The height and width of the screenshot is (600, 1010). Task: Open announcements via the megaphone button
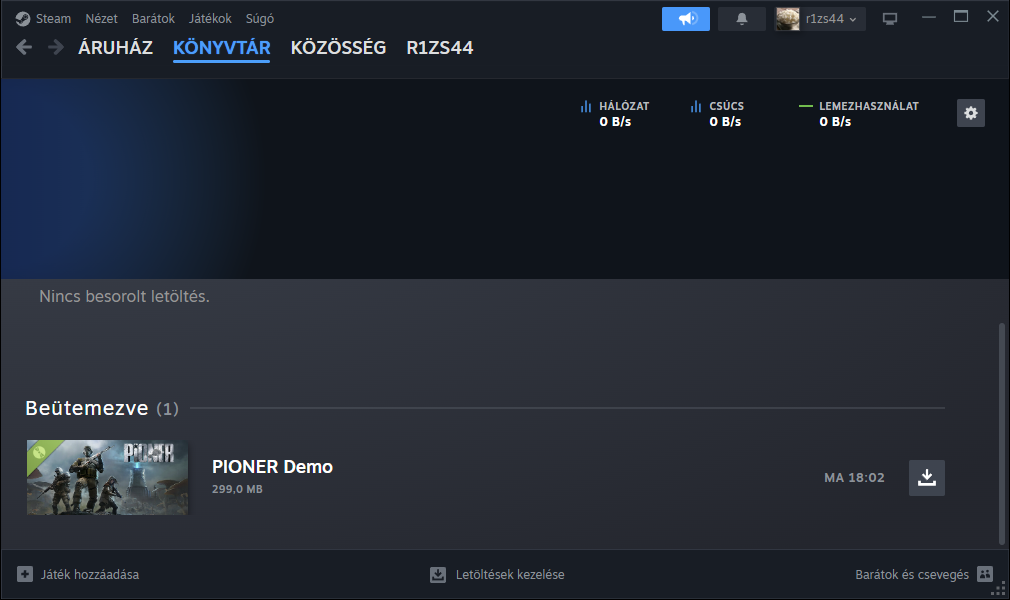[686, 19]
